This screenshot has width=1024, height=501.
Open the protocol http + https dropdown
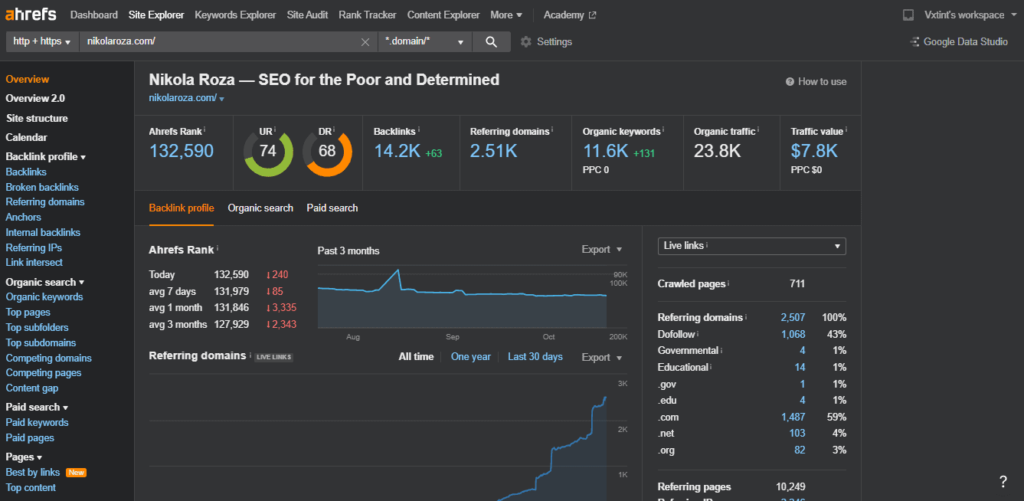42,42
